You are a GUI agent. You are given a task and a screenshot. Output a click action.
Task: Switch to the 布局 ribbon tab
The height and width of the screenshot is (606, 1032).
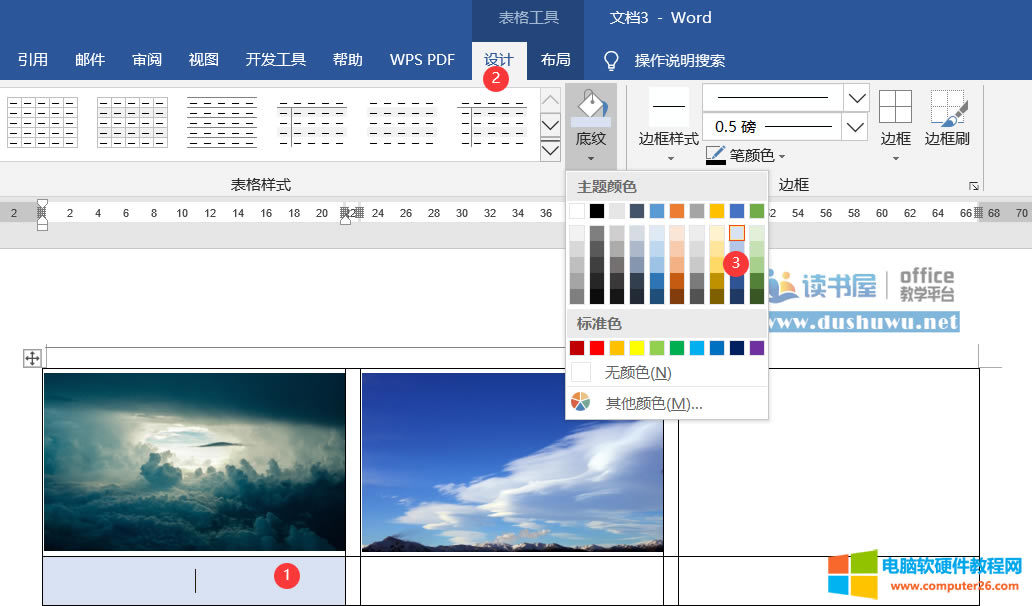click(x=556, y=59)
